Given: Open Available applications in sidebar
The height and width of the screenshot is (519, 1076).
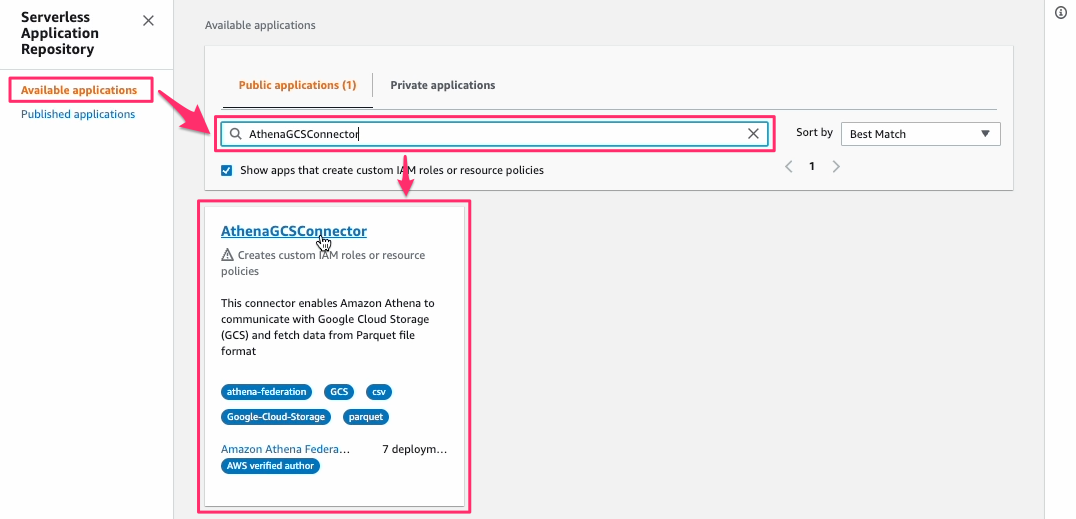Looking at the screenshot, I should [x=79, y=90].
